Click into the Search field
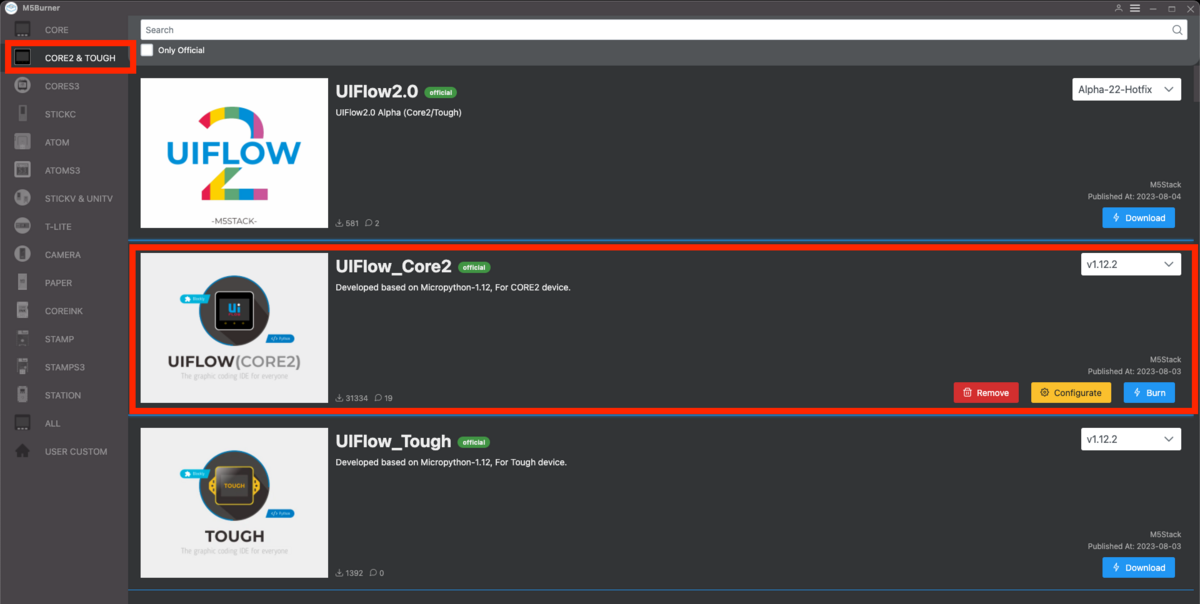 point(664,30)
